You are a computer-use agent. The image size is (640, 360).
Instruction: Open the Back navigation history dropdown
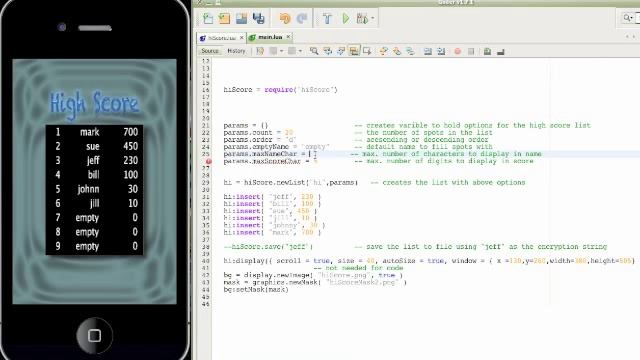coord(281,51)
